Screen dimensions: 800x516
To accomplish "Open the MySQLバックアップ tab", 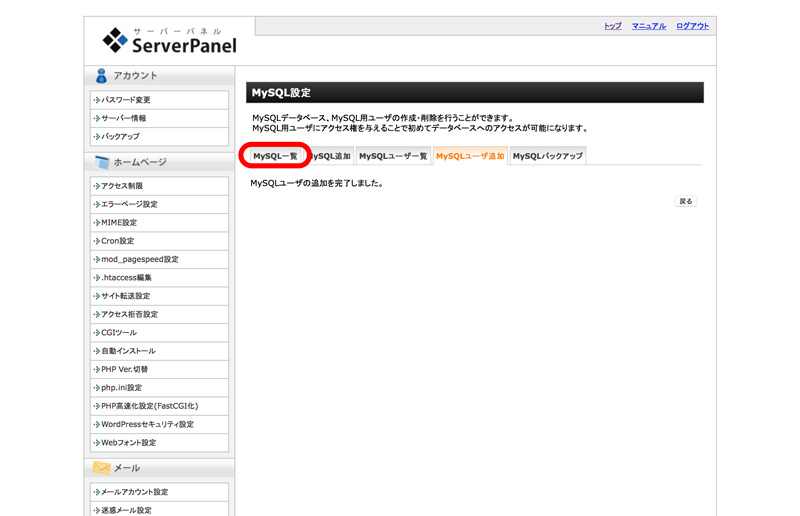I will coord(547,156).
